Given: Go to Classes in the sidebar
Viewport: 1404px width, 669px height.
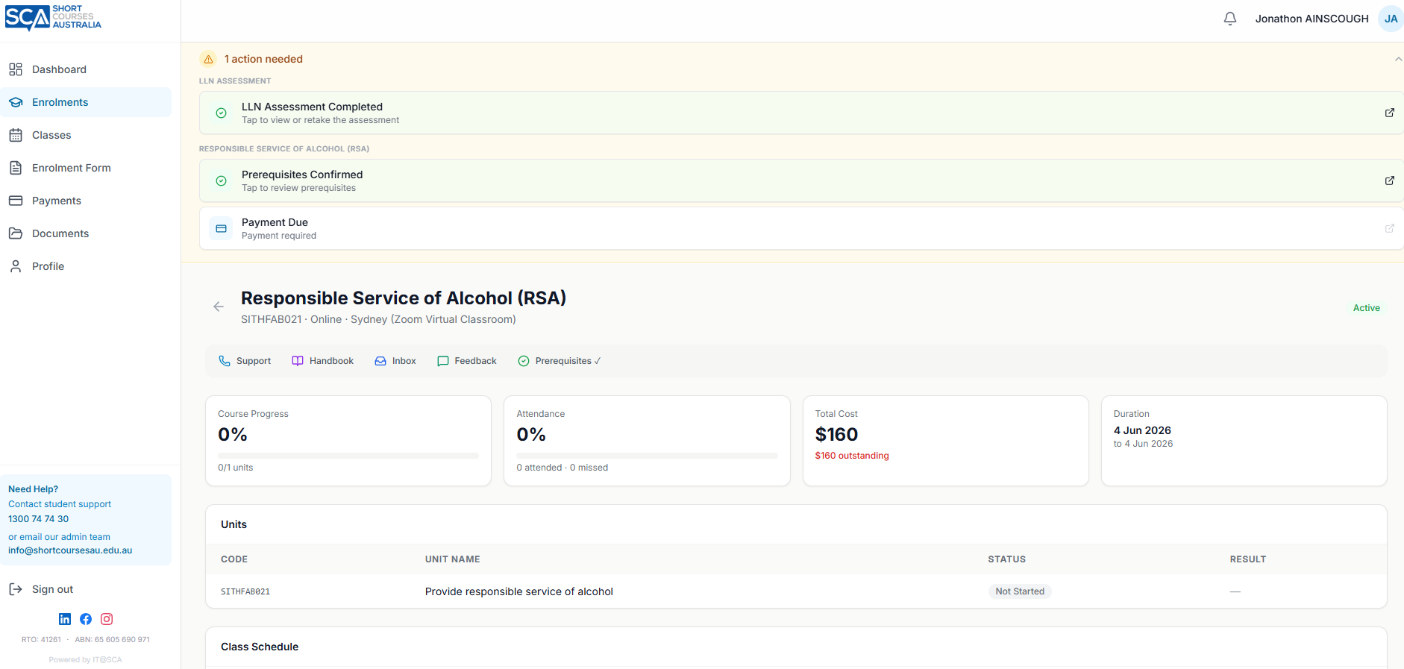Looking at the screenshot, I should [x=87, y=135].
